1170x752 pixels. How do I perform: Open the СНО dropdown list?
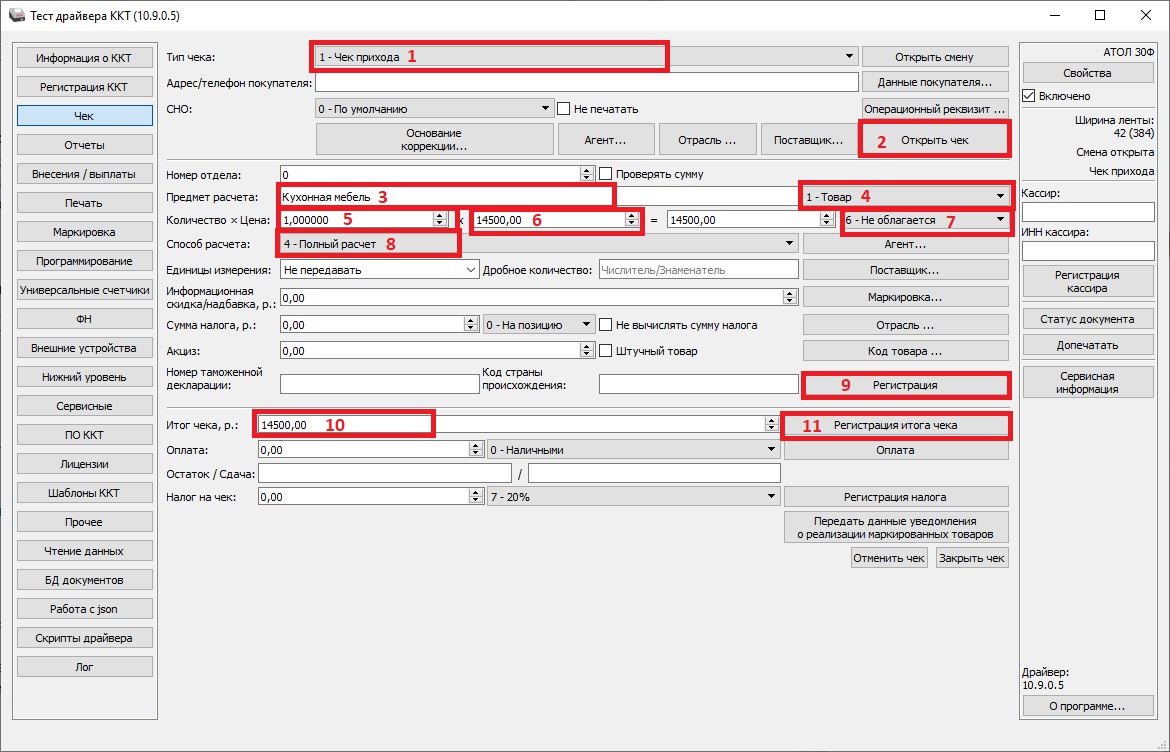point(545,108)
